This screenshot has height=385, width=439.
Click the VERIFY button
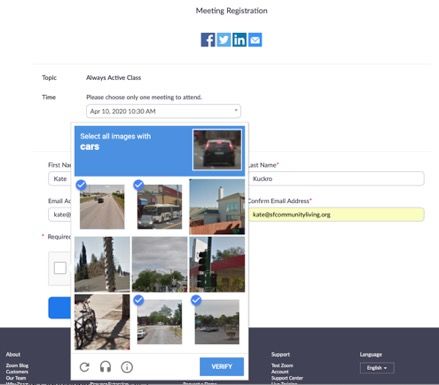coord(222,366)
